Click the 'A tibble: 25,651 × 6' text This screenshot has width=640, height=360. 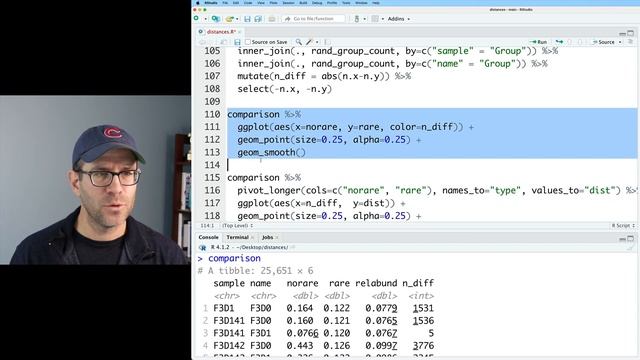(x=260, y=271)
